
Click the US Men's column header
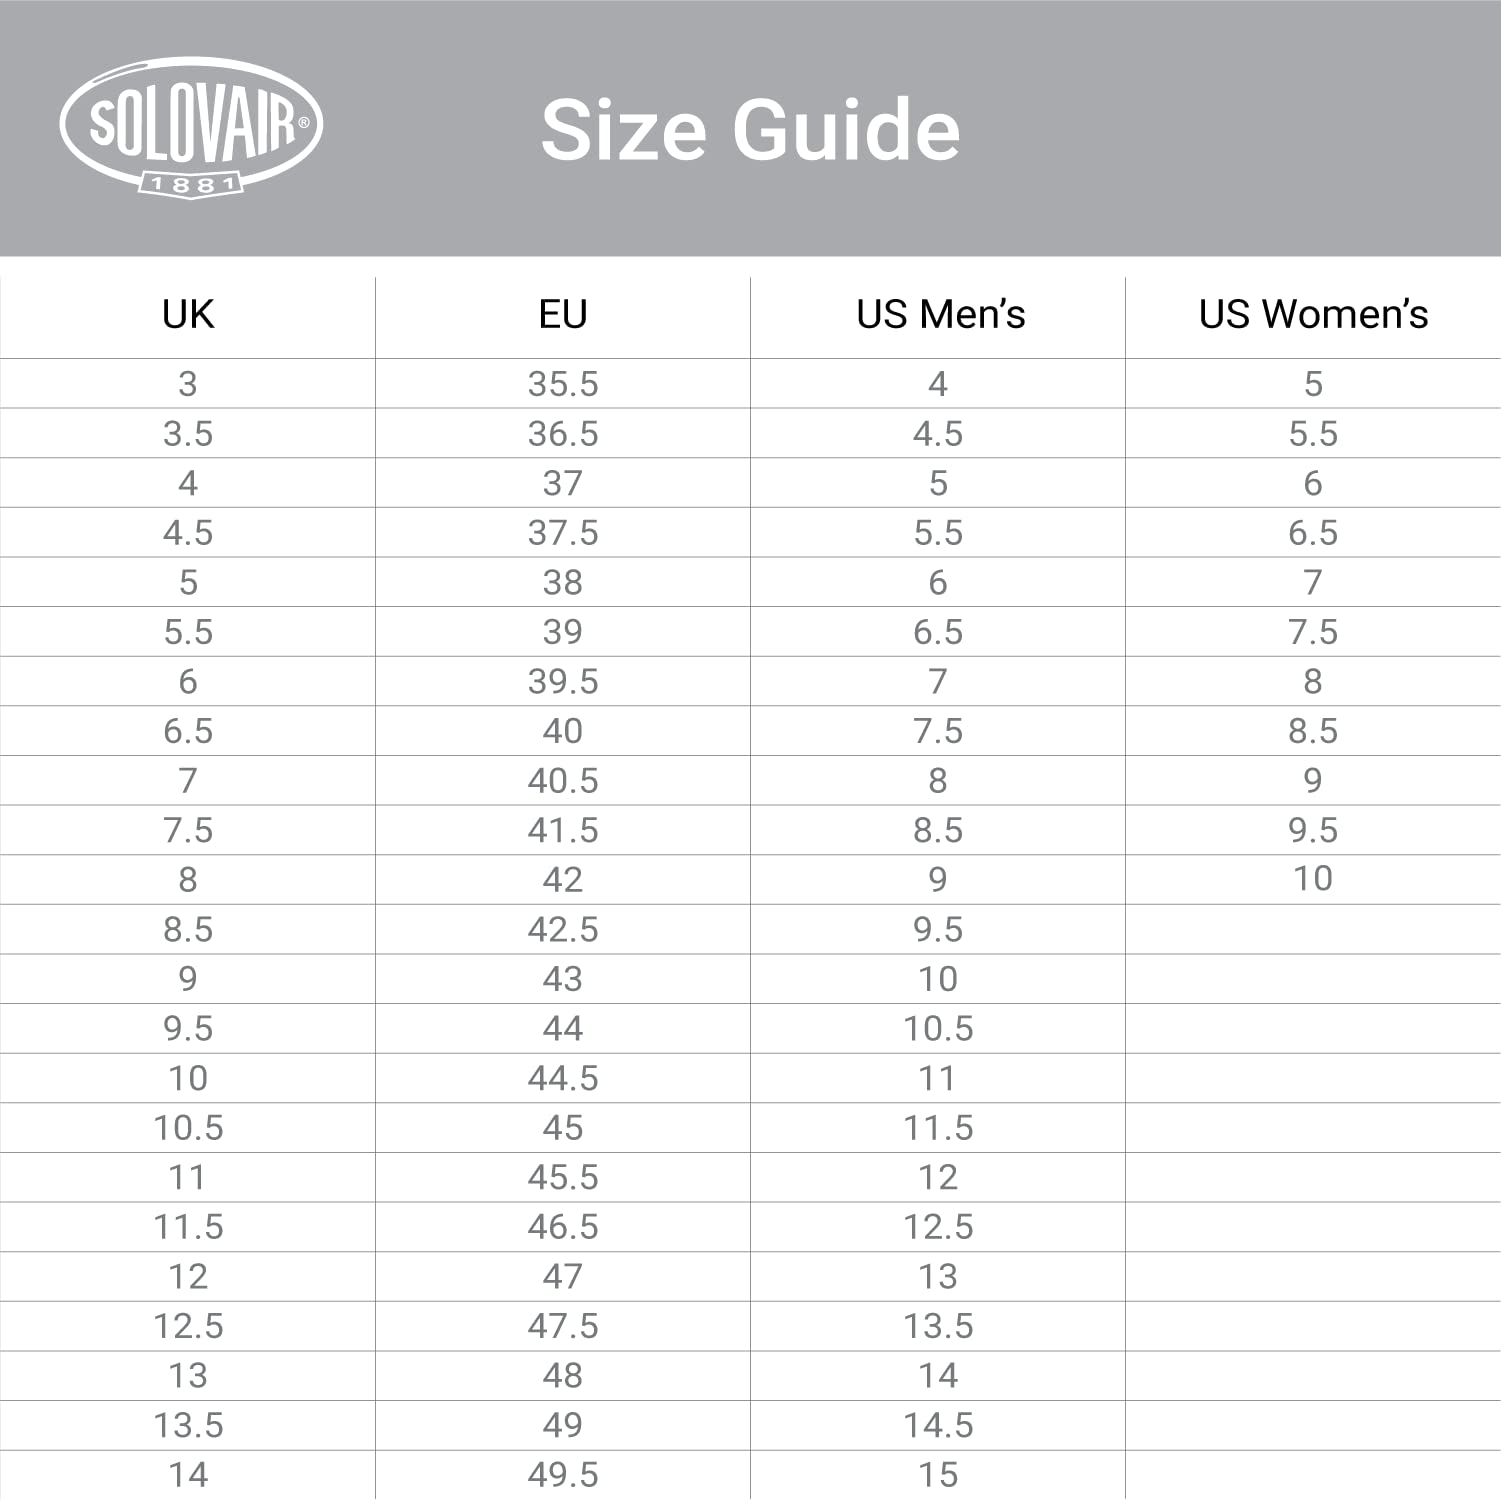[940, 315]
